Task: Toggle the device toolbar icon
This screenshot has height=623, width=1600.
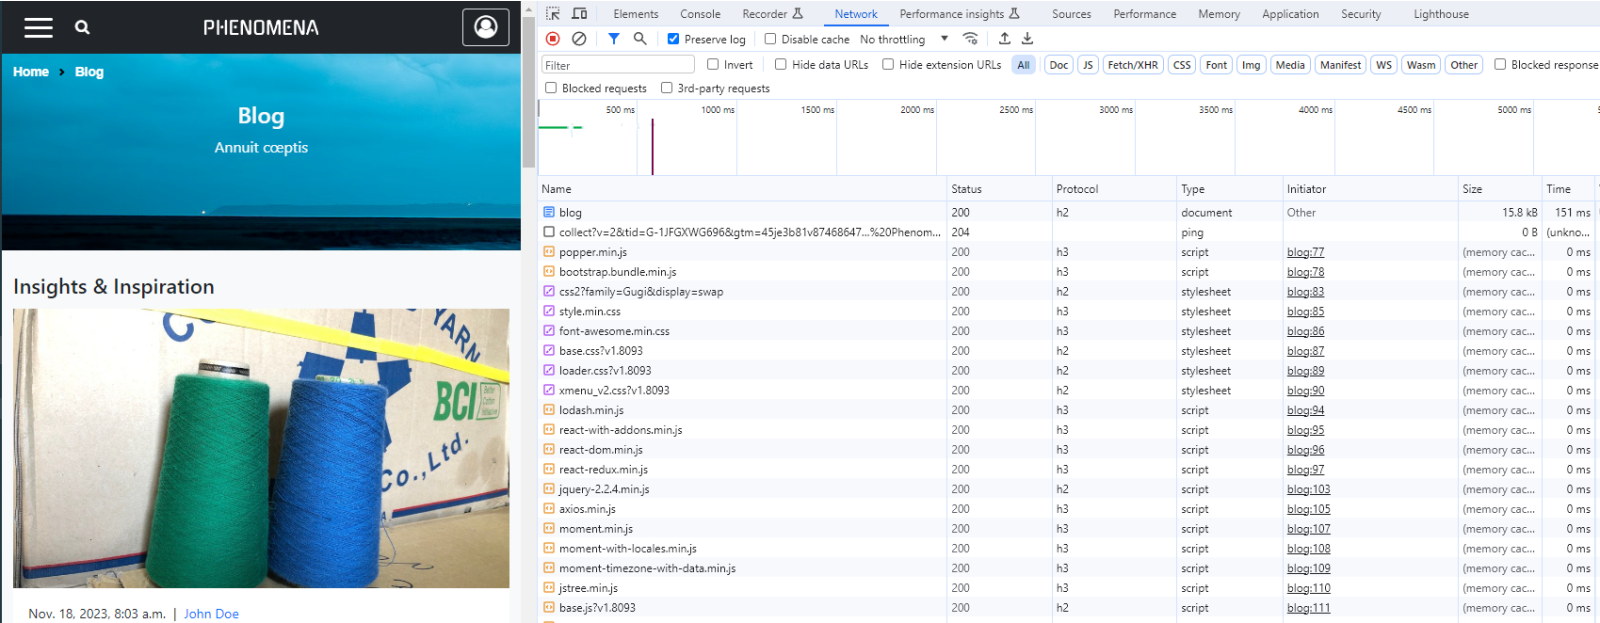Action: point(579,14)
